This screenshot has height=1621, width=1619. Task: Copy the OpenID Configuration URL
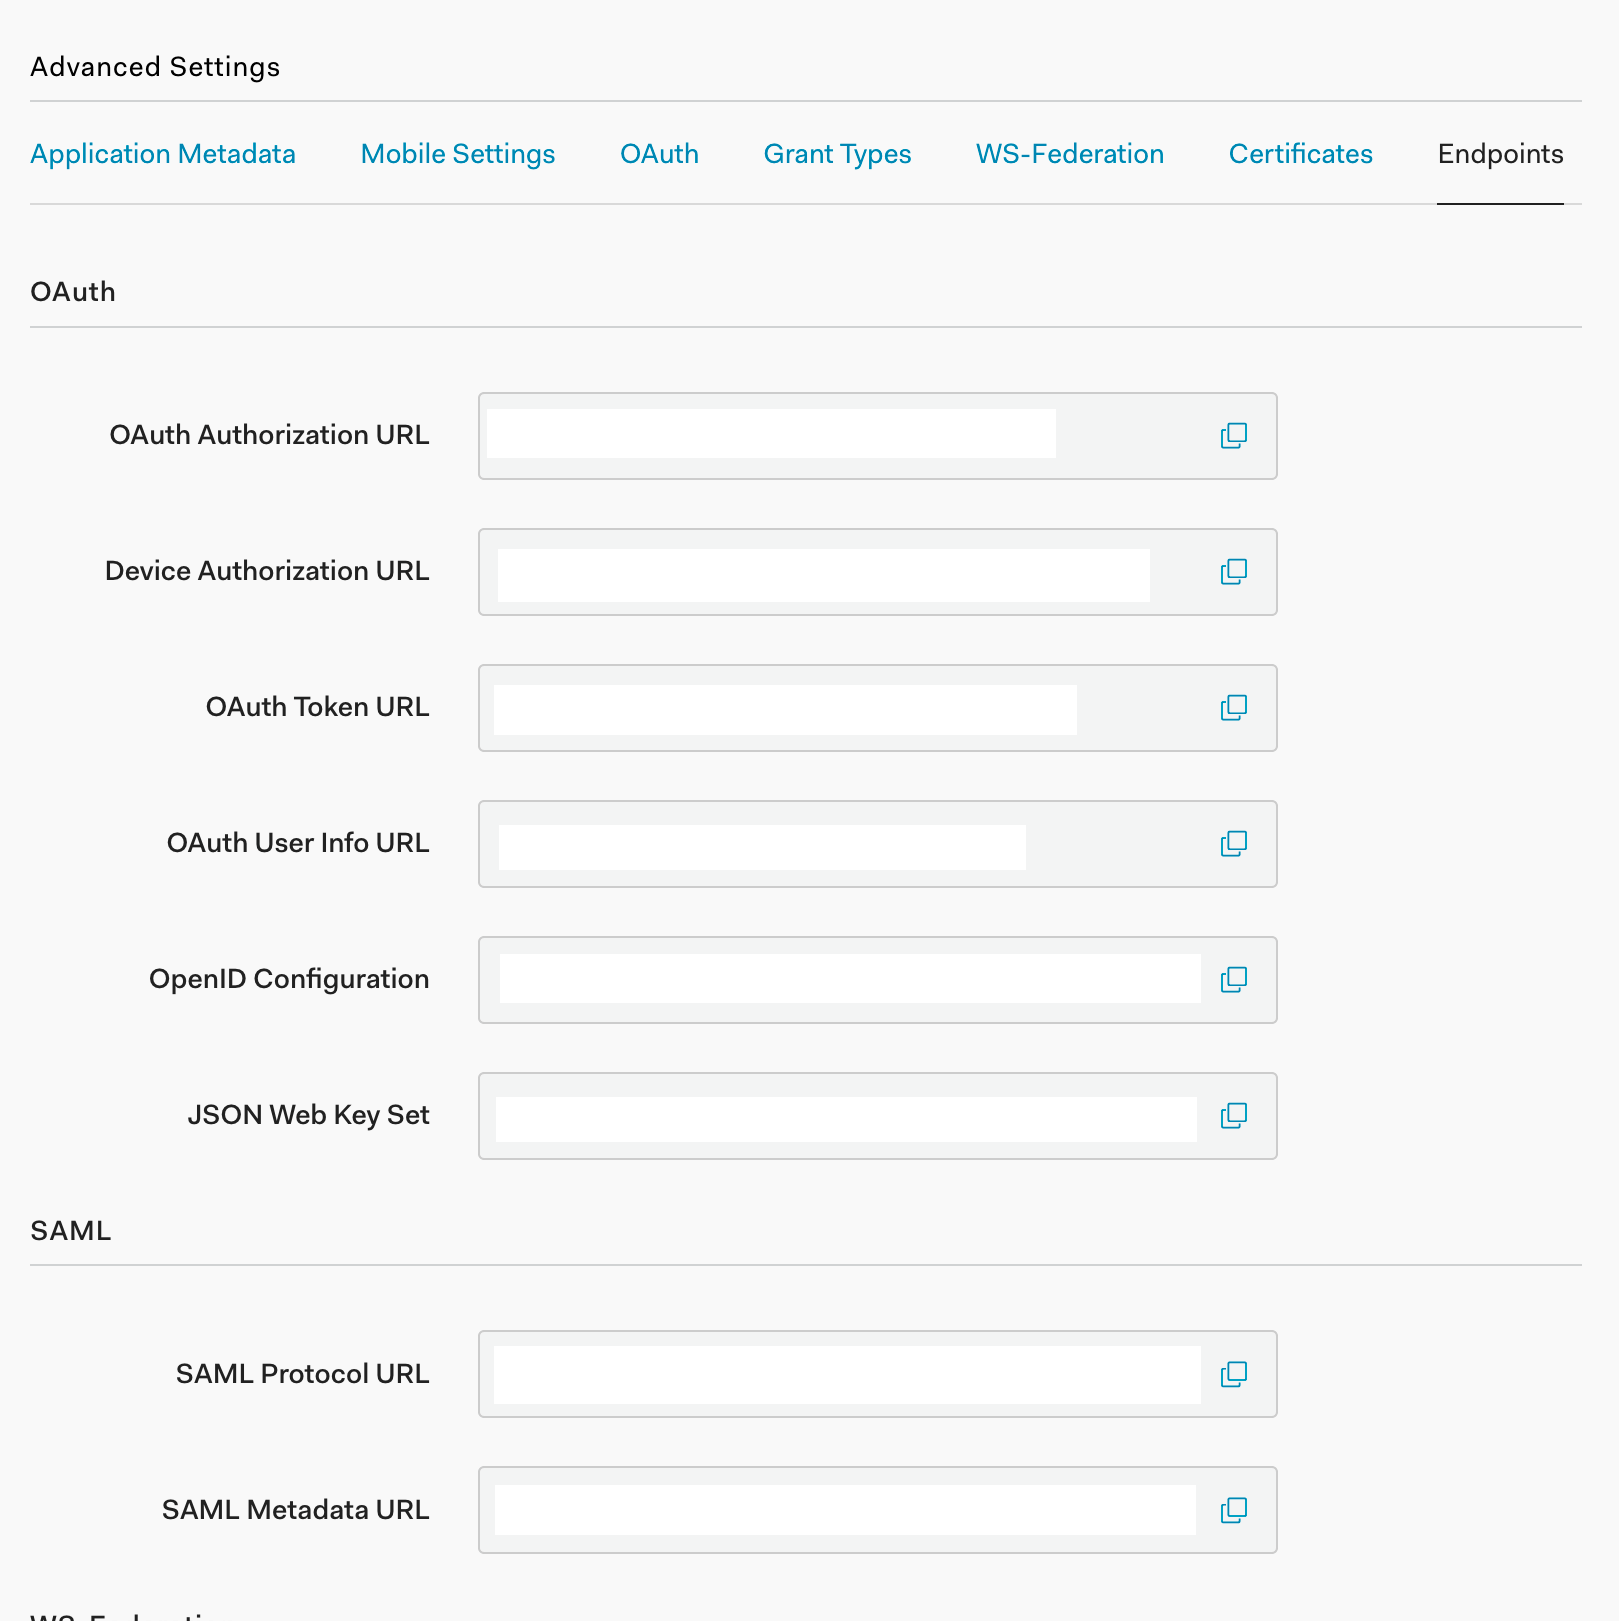click(x=1234, y=980)
